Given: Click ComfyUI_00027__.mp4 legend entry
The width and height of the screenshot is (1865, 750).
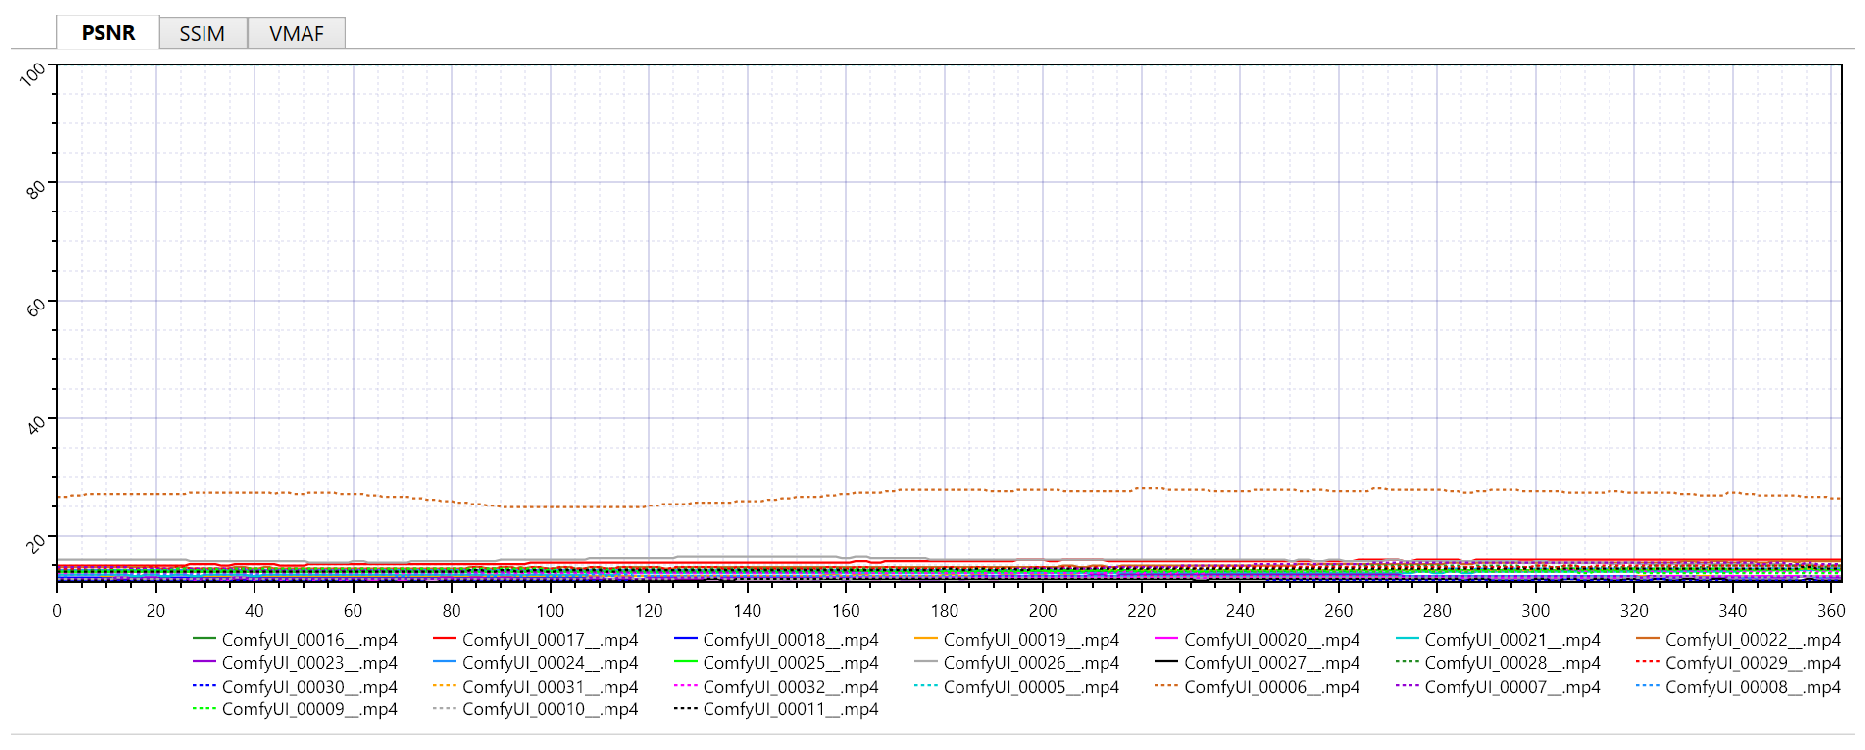Looking at the screenshot, I should pos(1271,663).
